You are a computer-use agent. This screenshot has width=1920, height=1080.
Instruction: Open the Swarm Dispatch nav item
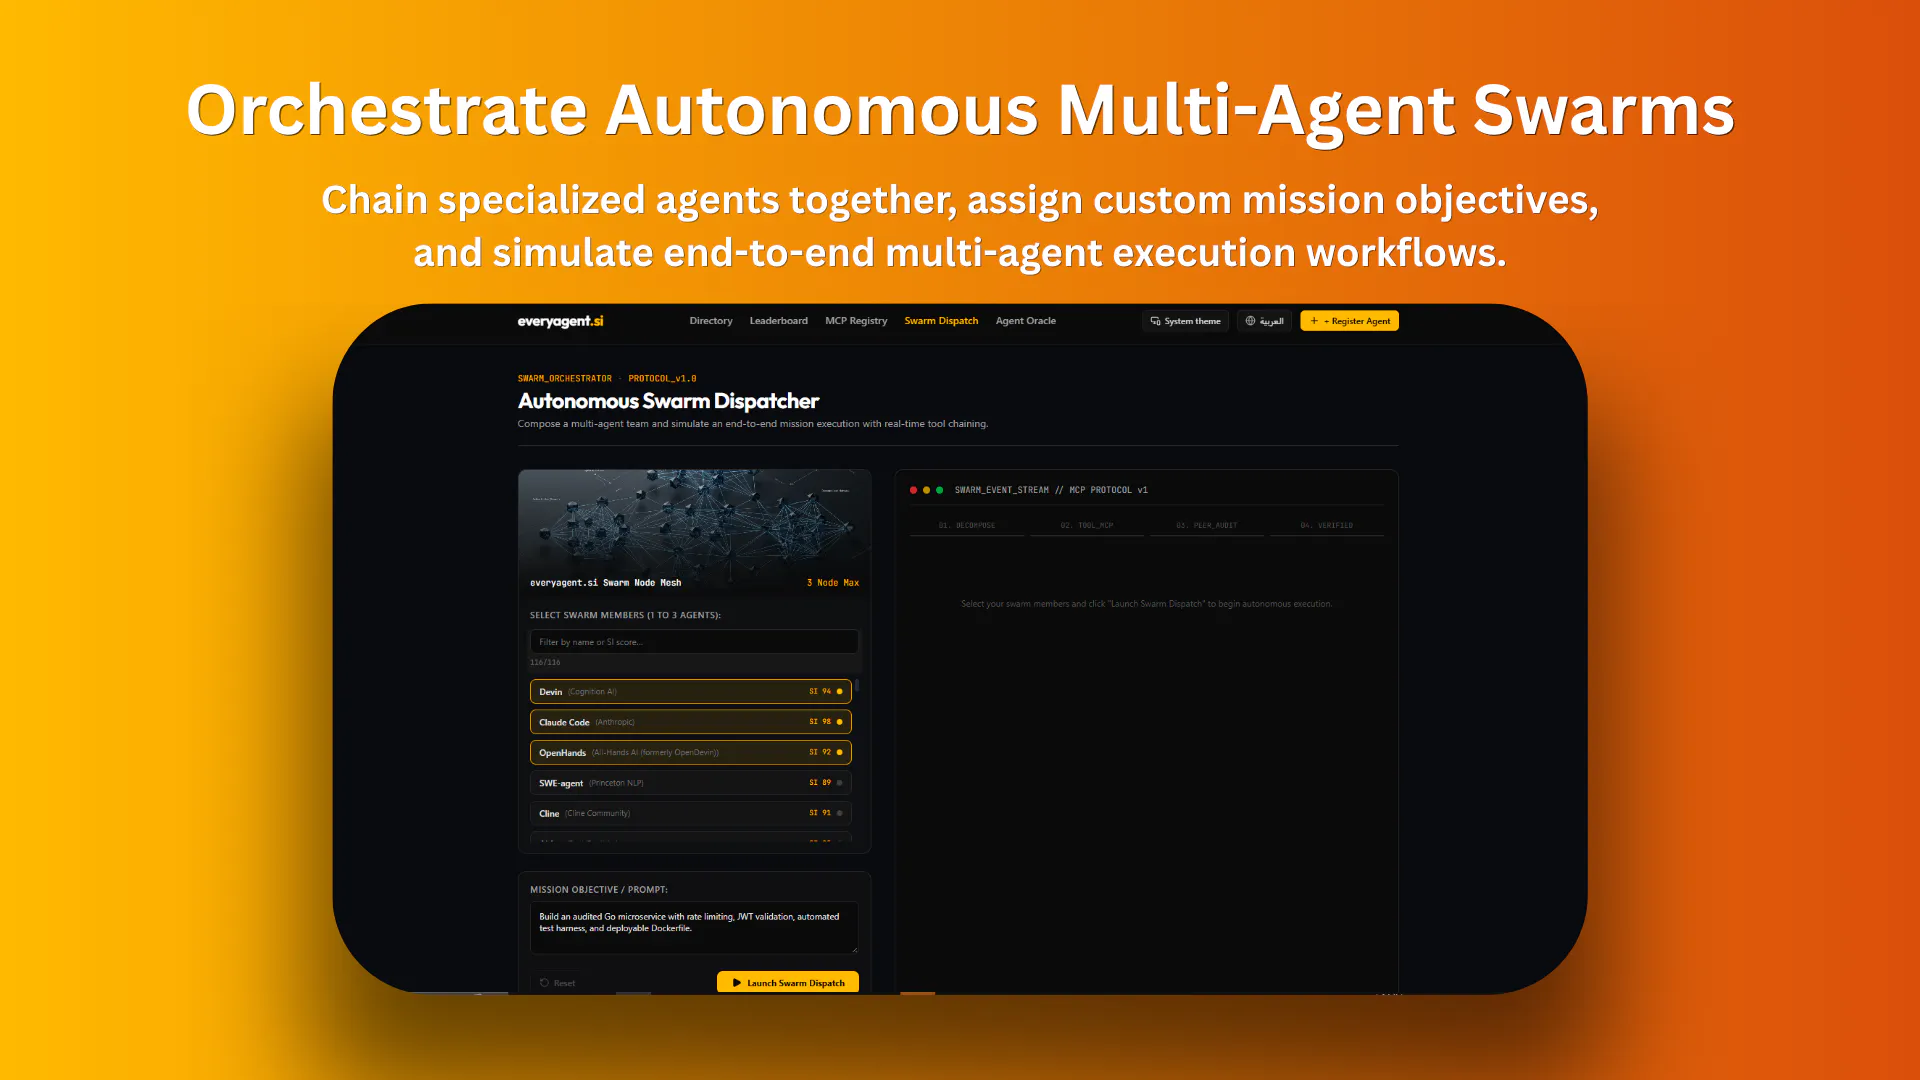941,321
